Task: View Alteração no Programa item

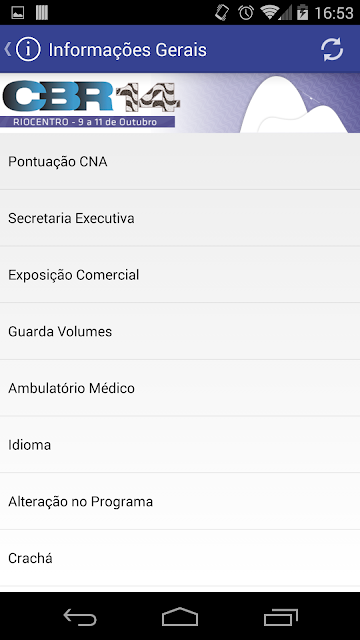Action: pyautogui.click(x=180, y=501)
